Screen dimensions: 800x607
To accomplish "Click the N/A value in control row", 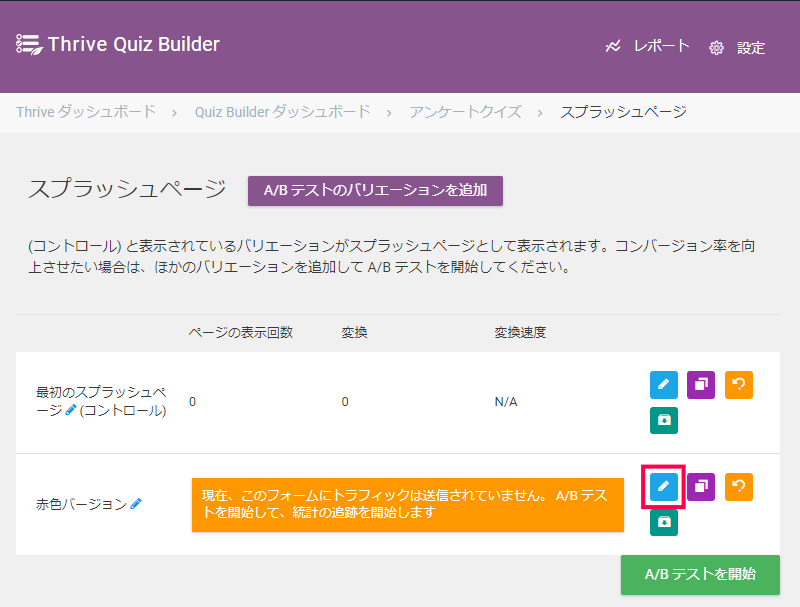I will (x=506, y=402).
